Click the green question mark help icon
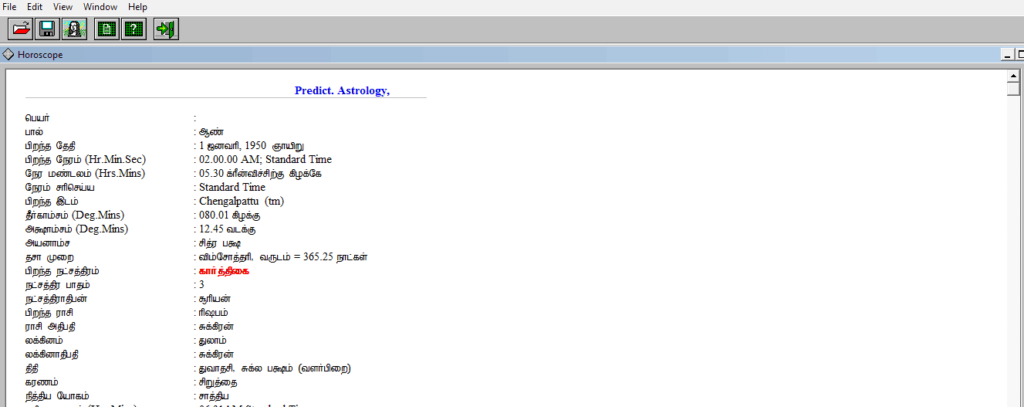 pyautogui.click(x=134, y=29)
